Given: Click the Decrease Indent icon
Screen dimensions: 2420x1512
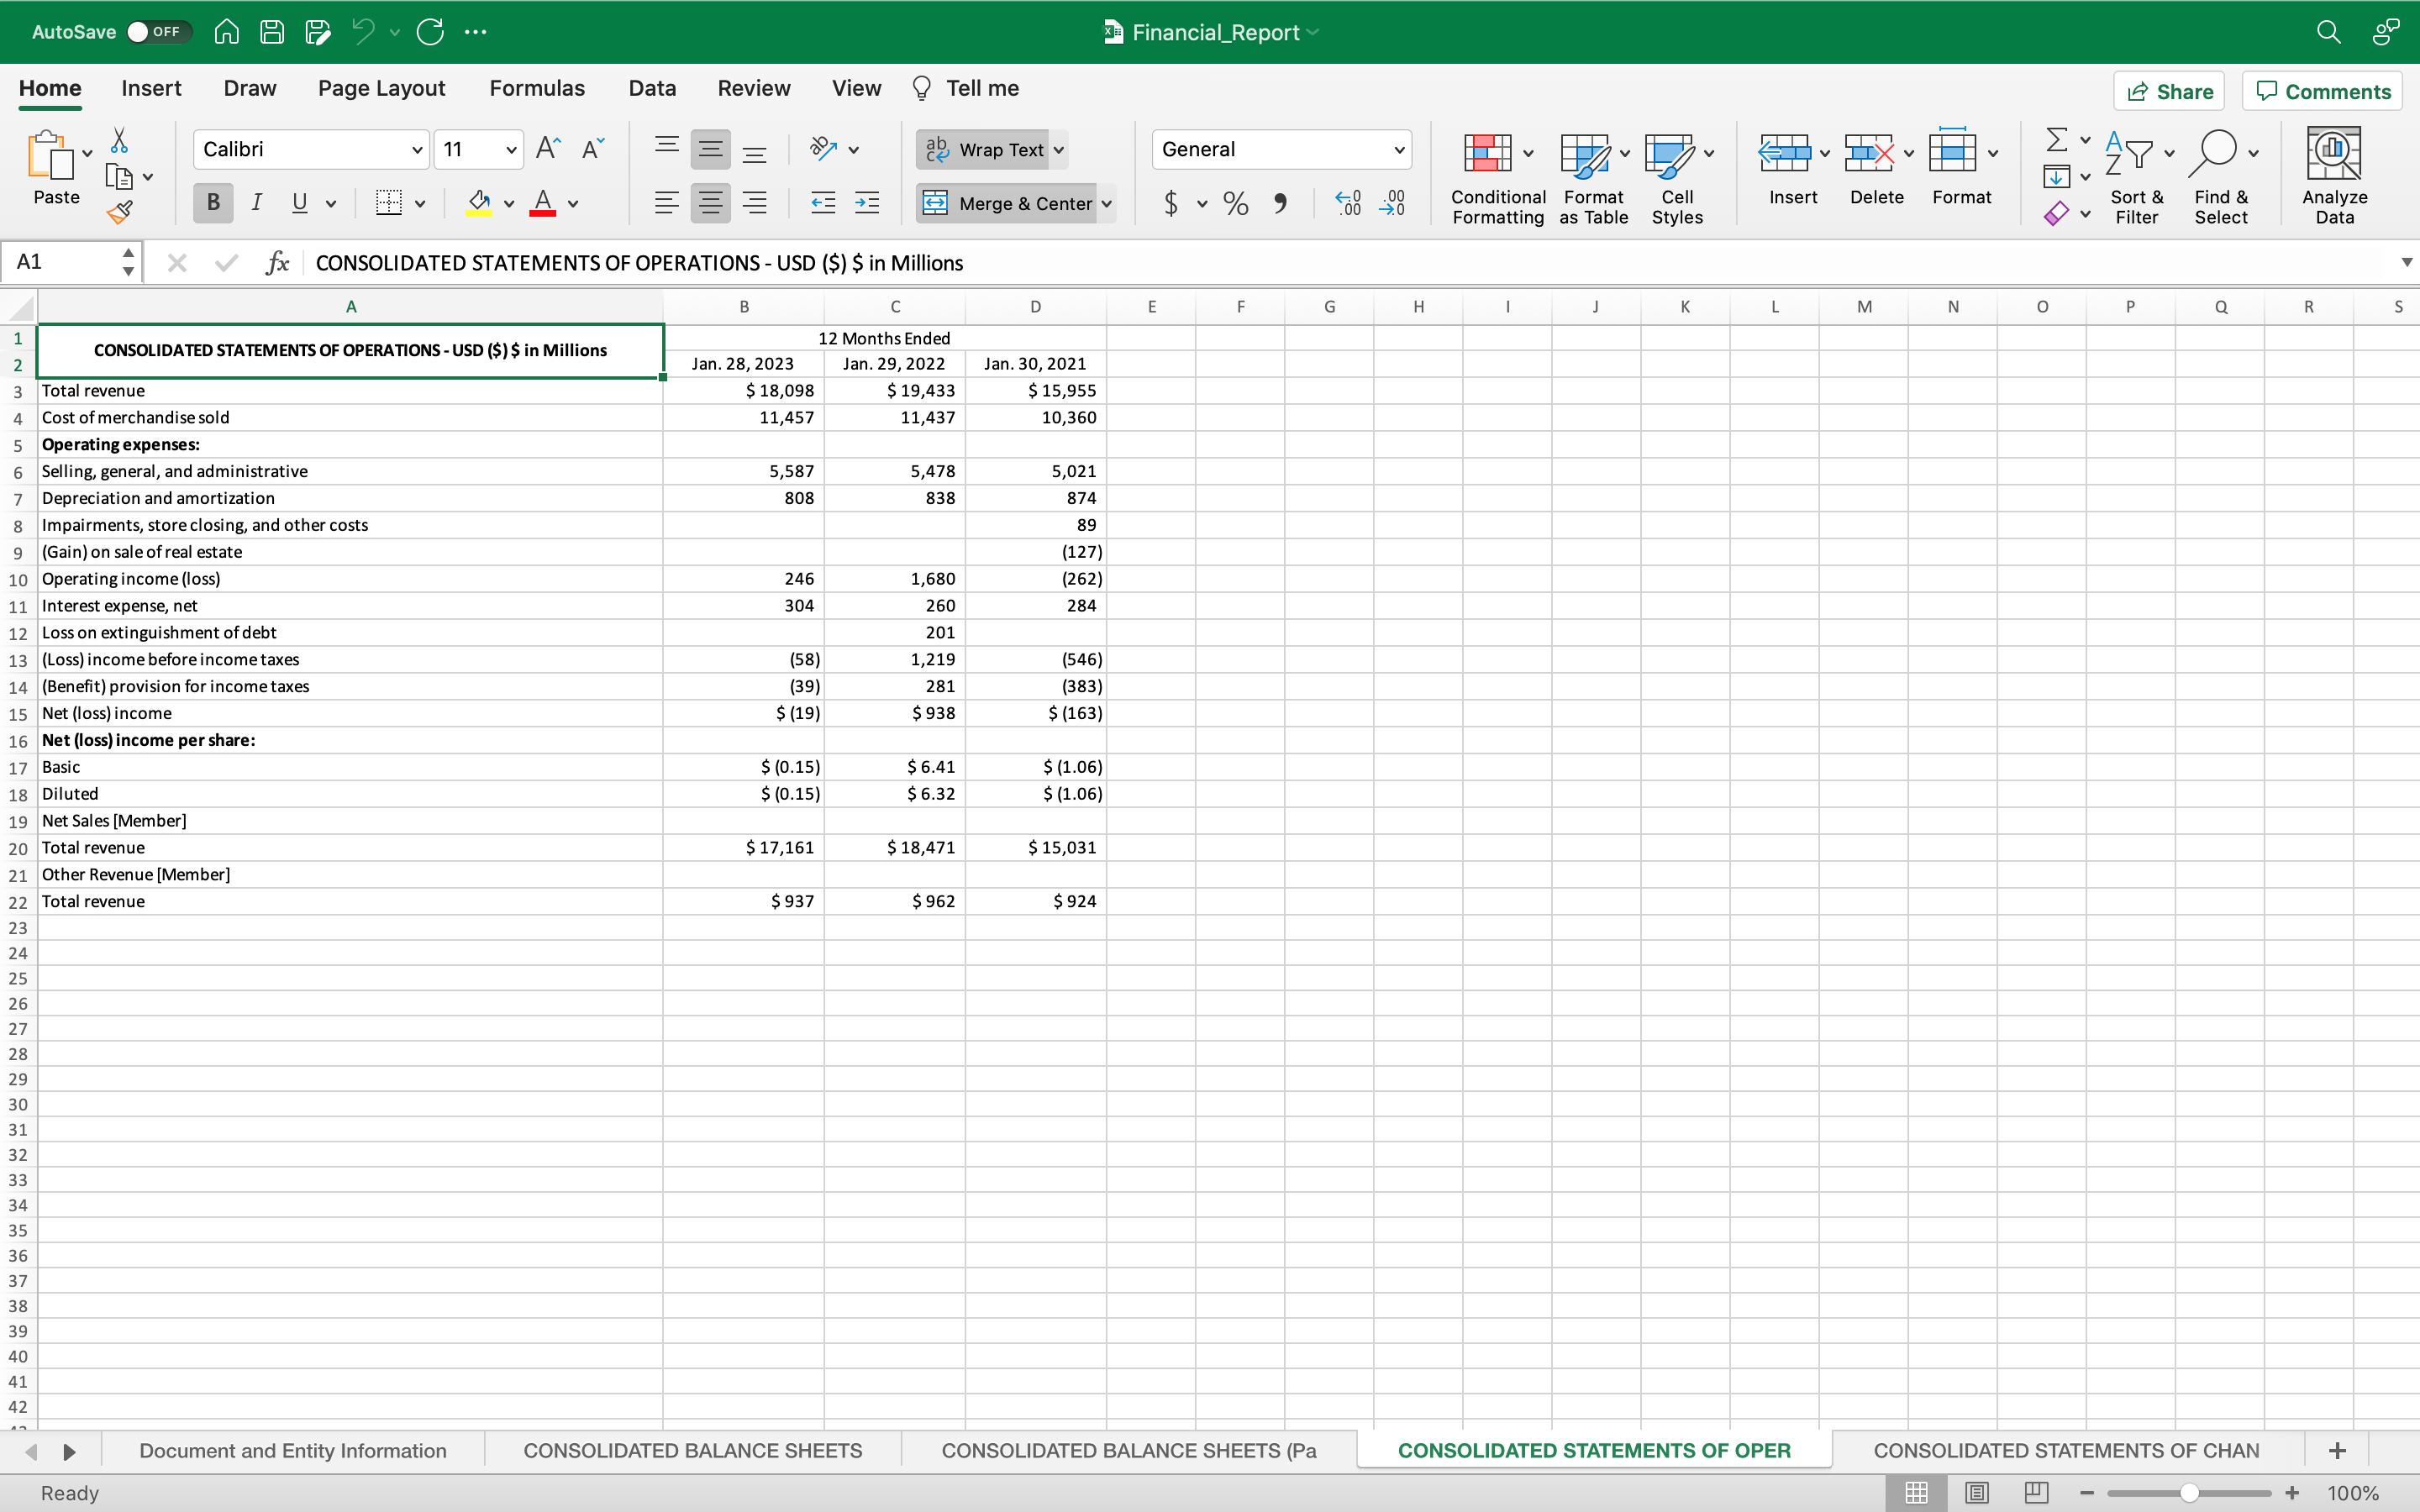Looking at the screenshot, I should tap(823, 203).
